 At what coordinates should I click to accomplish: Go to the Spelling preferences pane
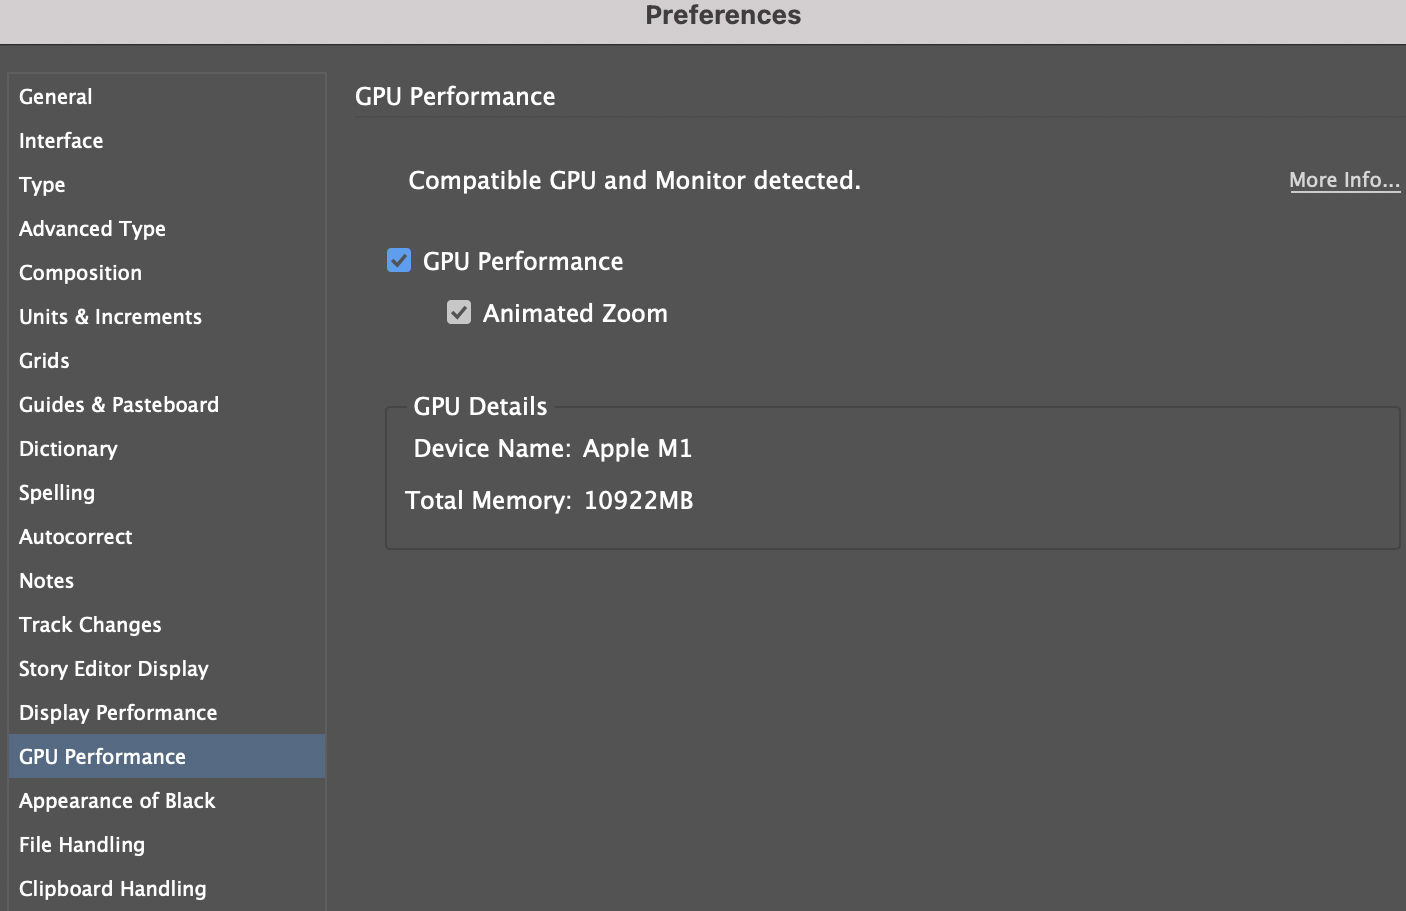[x=57, y=492]
